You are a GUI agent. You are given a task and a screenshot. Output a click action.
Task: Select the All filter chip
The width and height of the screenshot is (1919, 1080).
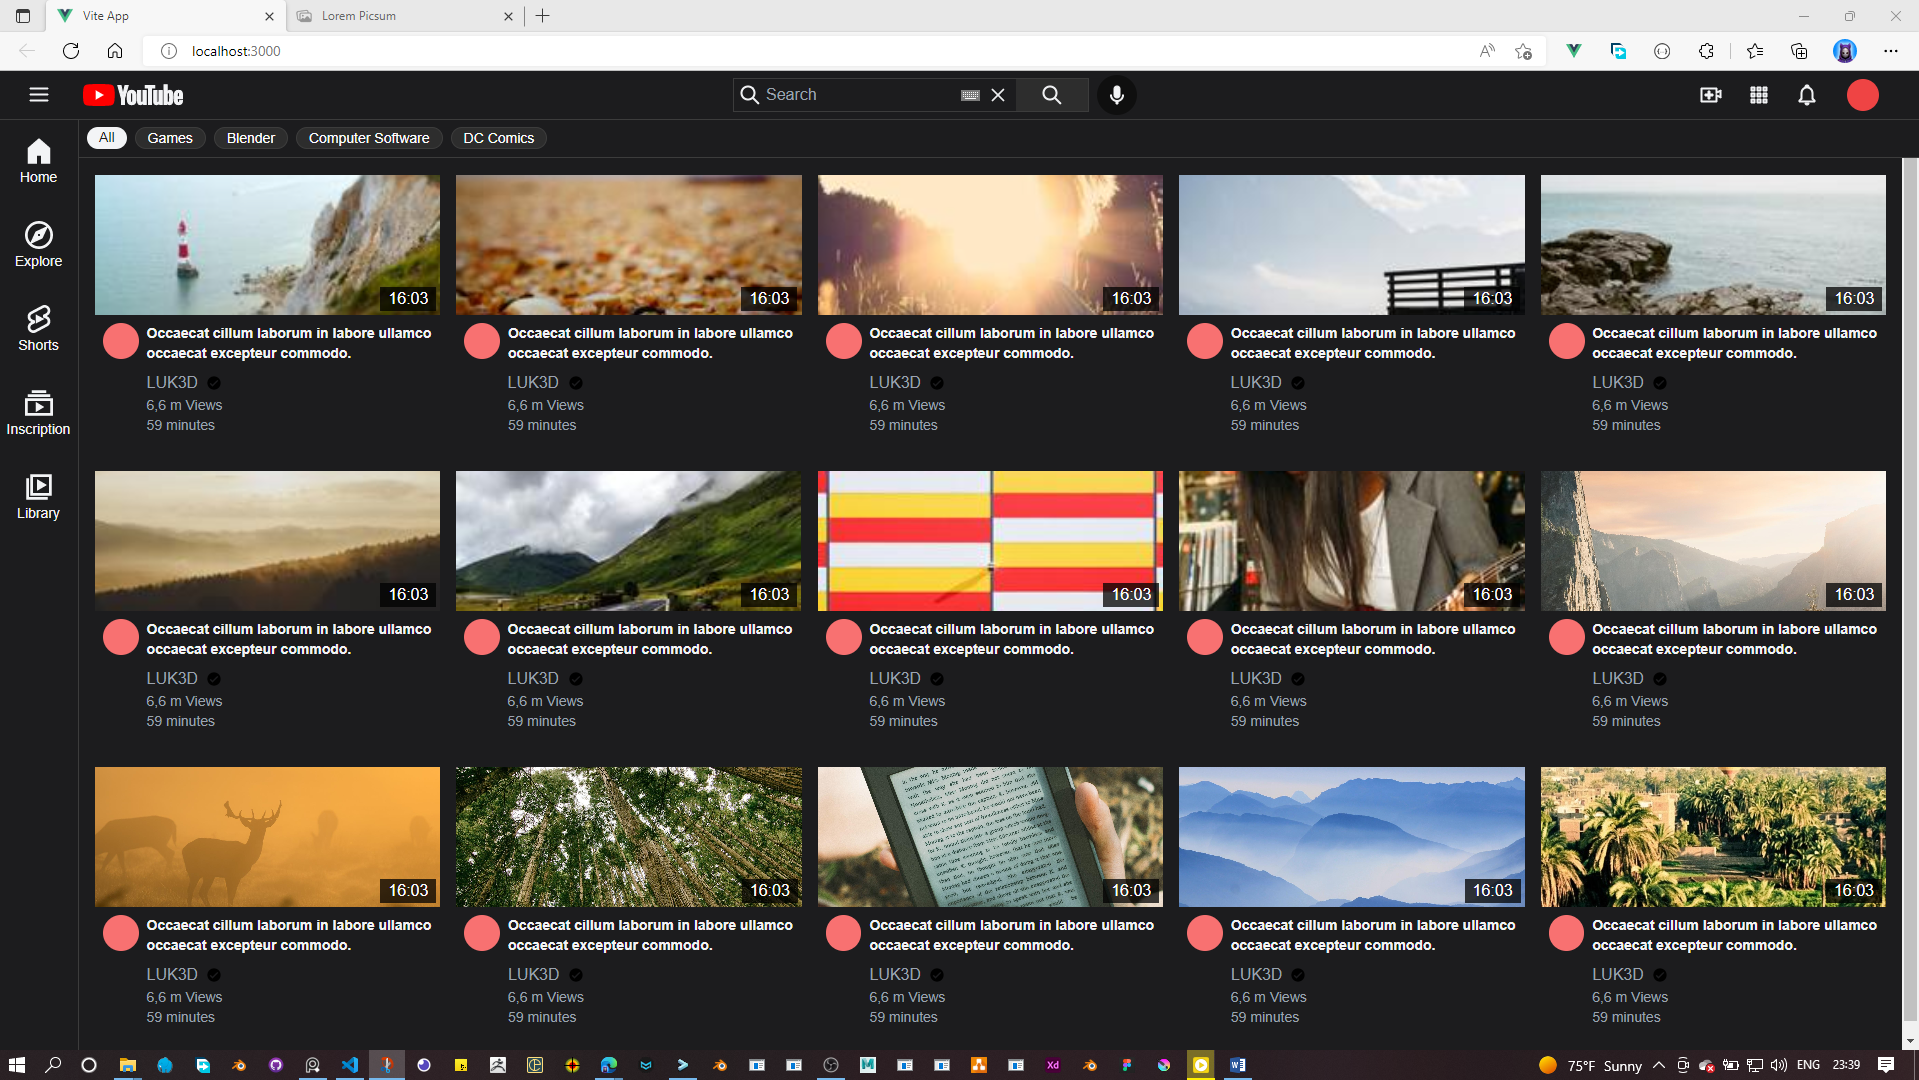coord(107,138)
